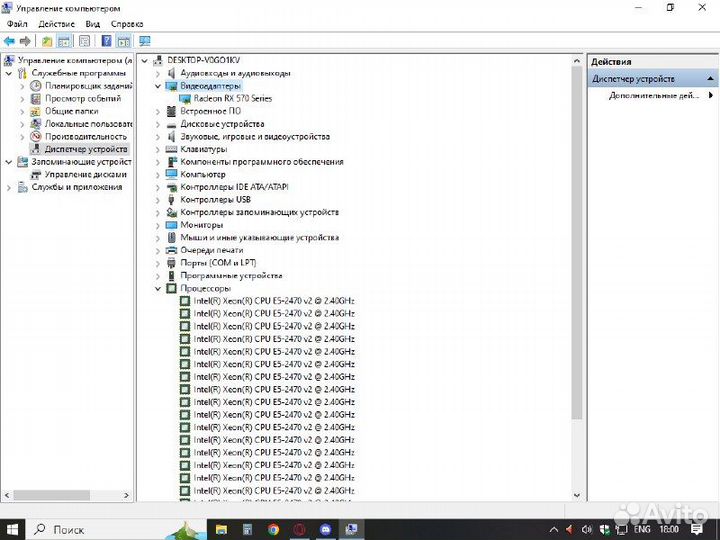This screenshot has width=720, height=540.
Task: Click the Back arrow in the toolbar
Action: pos(9,41)
